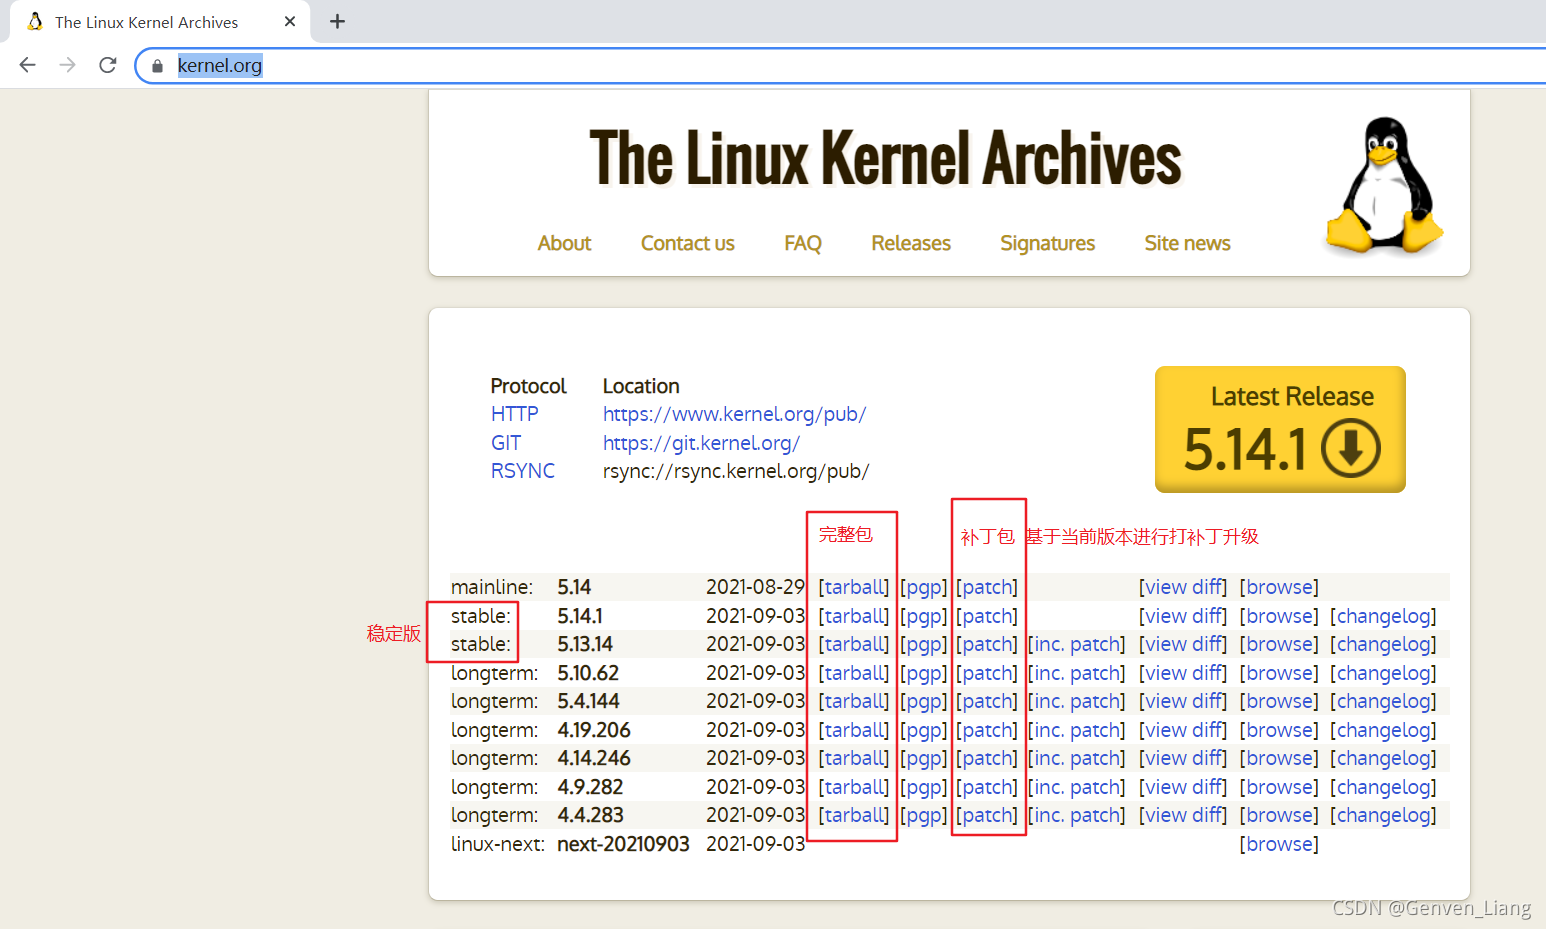Open the Signatures page

tap(1047, 243)
